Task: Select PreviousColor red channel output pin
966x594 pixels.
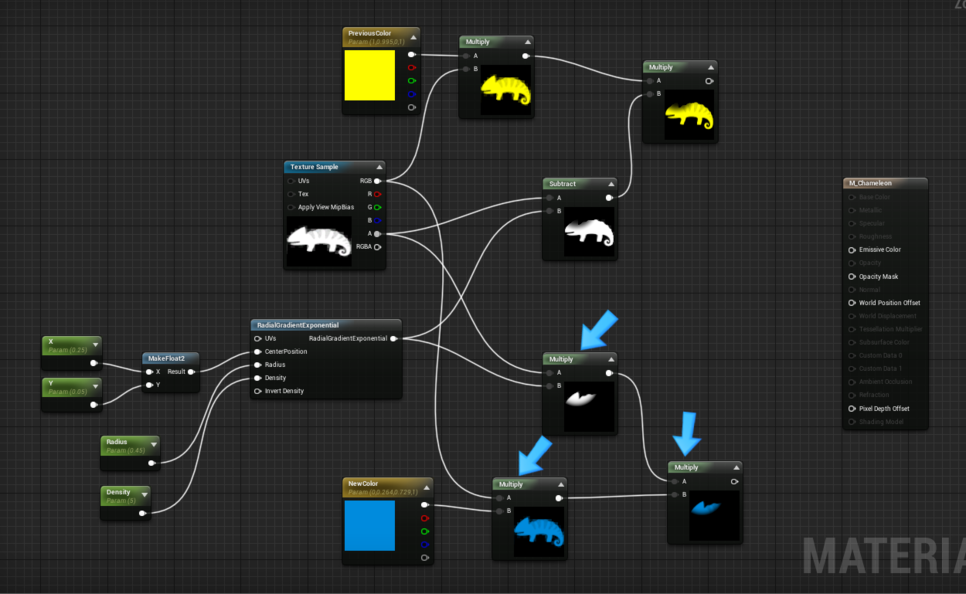Action: coord(412,68)
